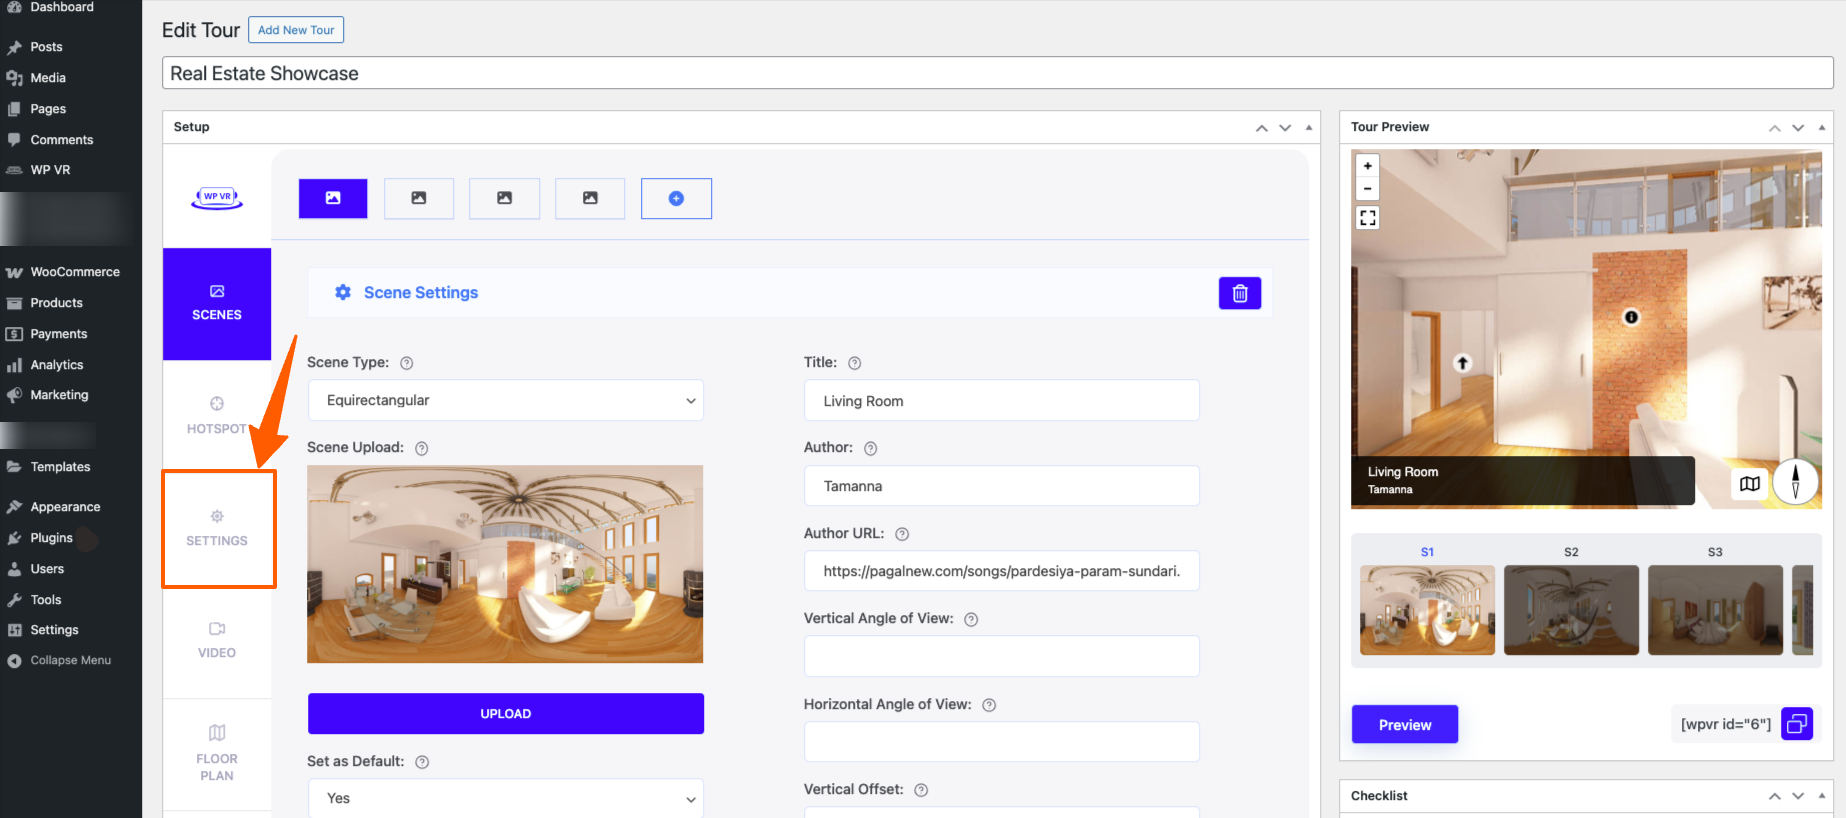Switch to the Video tab
This screenshot has height=818, width=1846.
click(x=217, y=639)
